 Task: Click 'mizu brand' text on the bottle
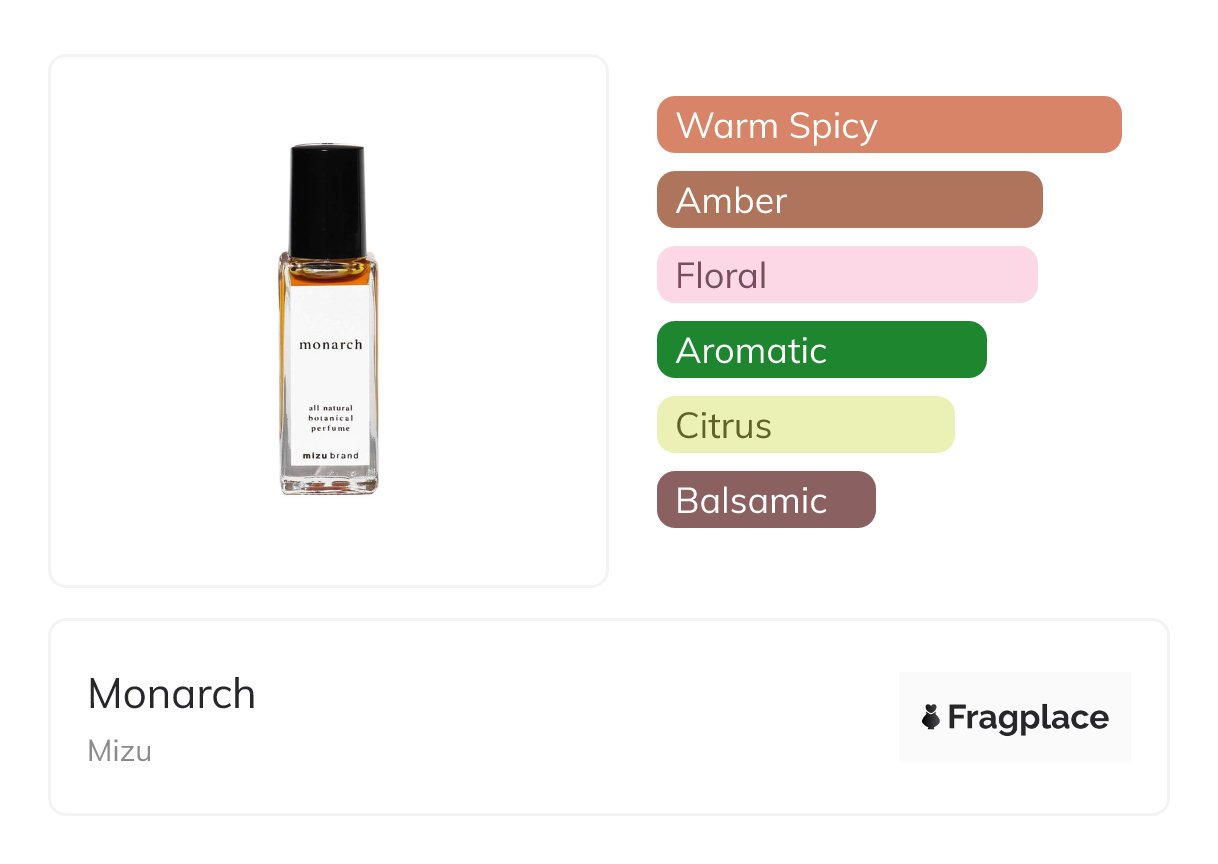point(330,456)
